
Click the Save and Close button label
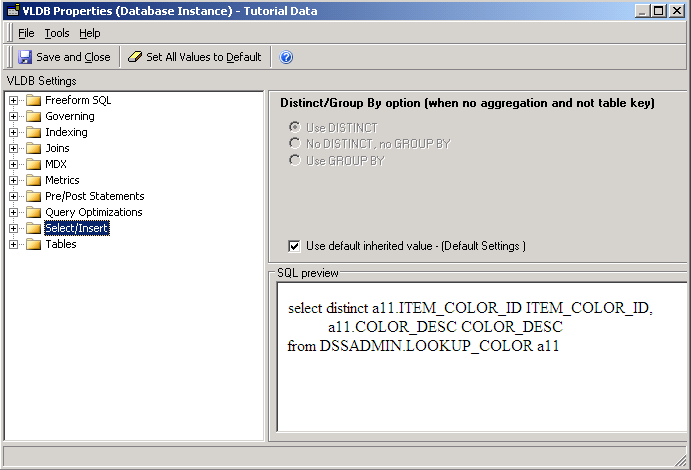pos(73,57)
